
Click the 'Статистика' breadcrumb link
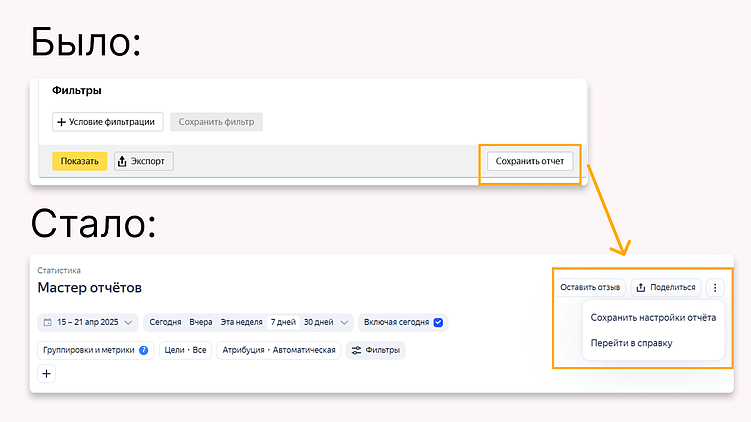59,270
